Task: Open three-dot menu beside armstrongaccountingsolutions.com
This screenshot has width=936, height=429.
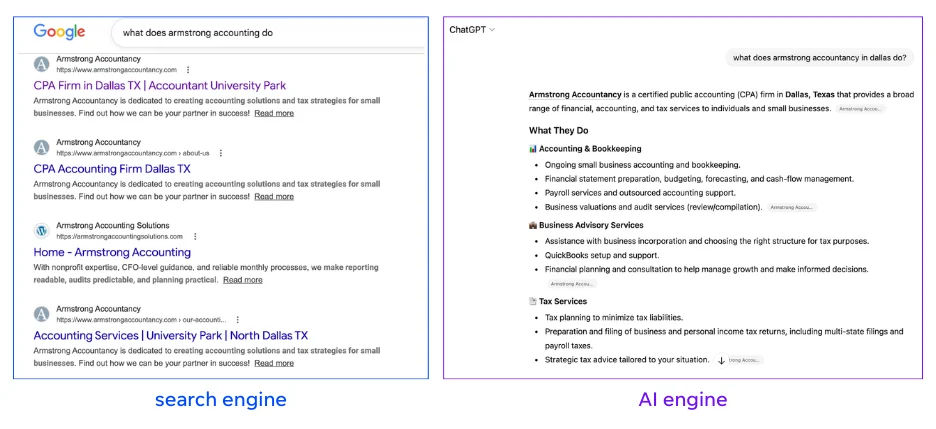Action: (x=195, y=237)
